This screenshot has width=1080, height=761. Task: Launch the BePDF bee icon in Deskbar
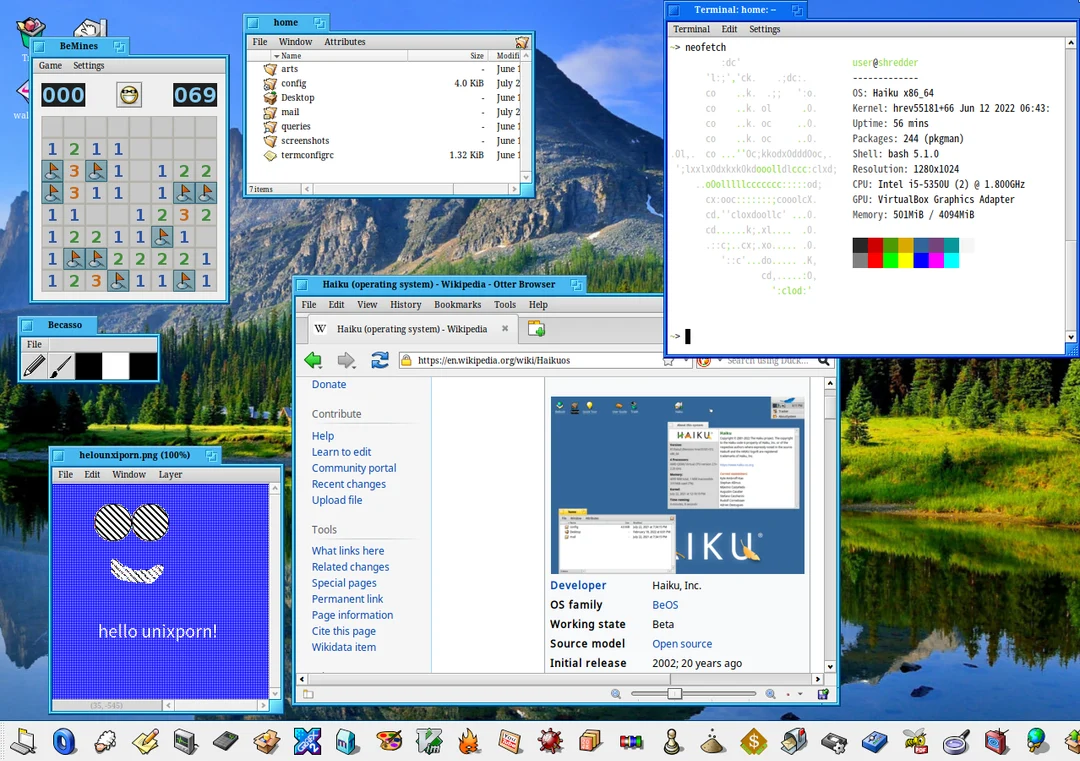click(915, 742)
